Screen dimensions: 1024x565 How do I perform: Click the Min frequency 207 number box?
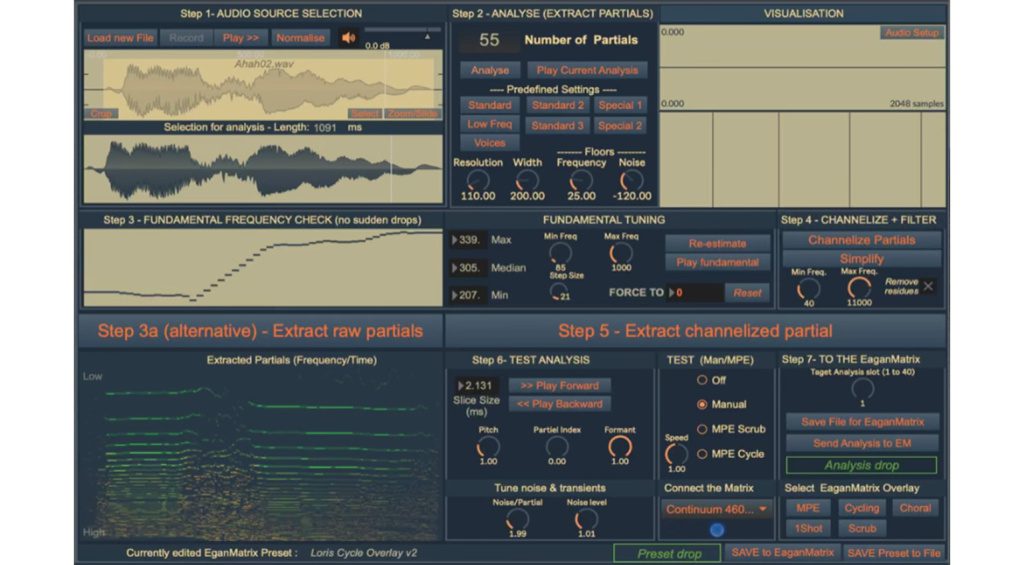coord(468,295)
